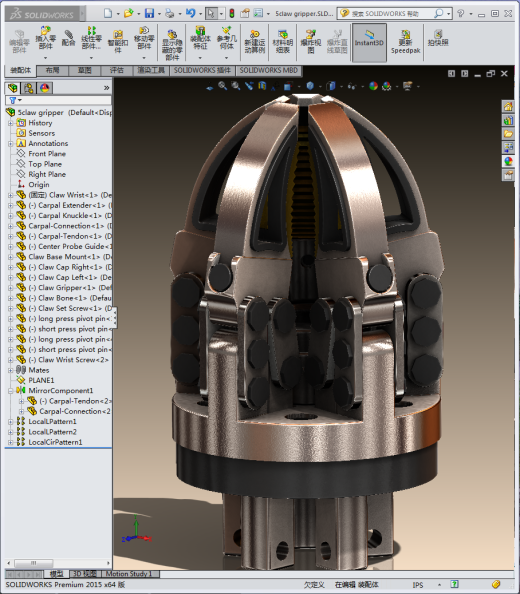Switch to the FeatureManager design tree tab
Image resolution: width=520 pixels, height=594 pixels.
pos(13,88)
